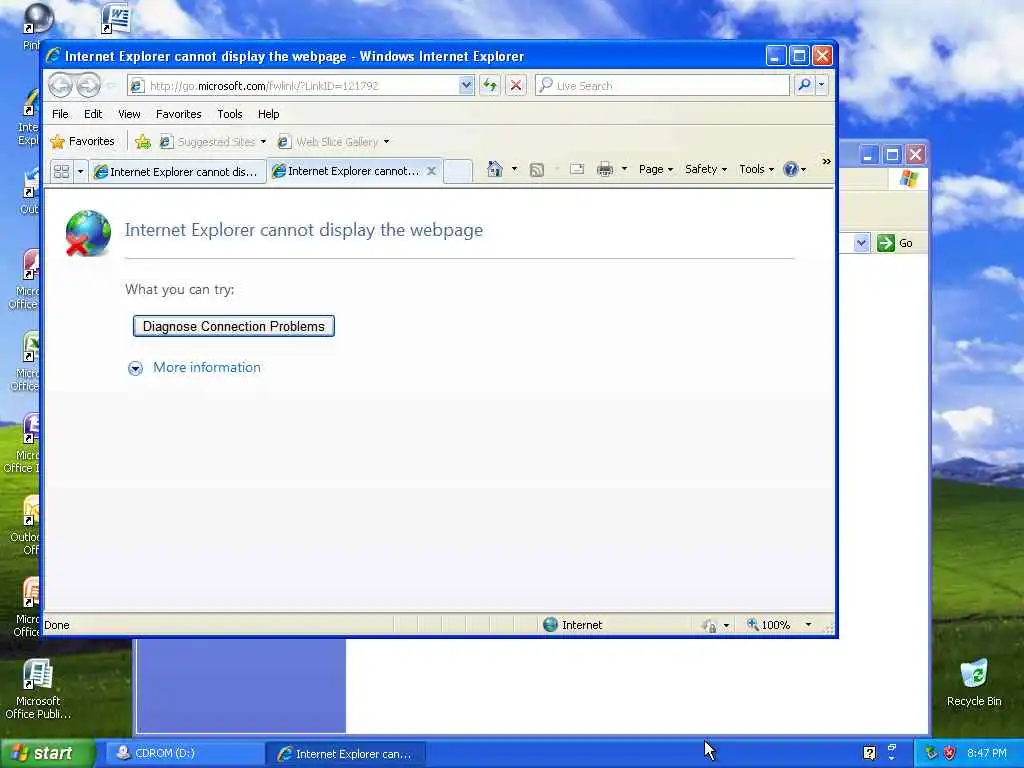1024x768 pixels.
Task: Stop loading with the red X icon
Action: [x=516, y=85]
